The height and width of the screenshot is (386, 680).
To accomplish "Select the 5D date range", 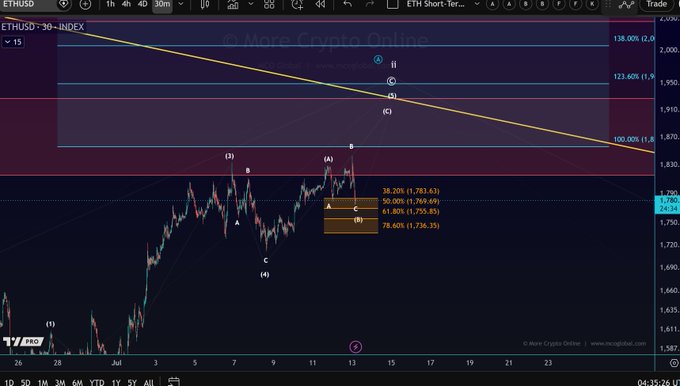I will point(26,383).
